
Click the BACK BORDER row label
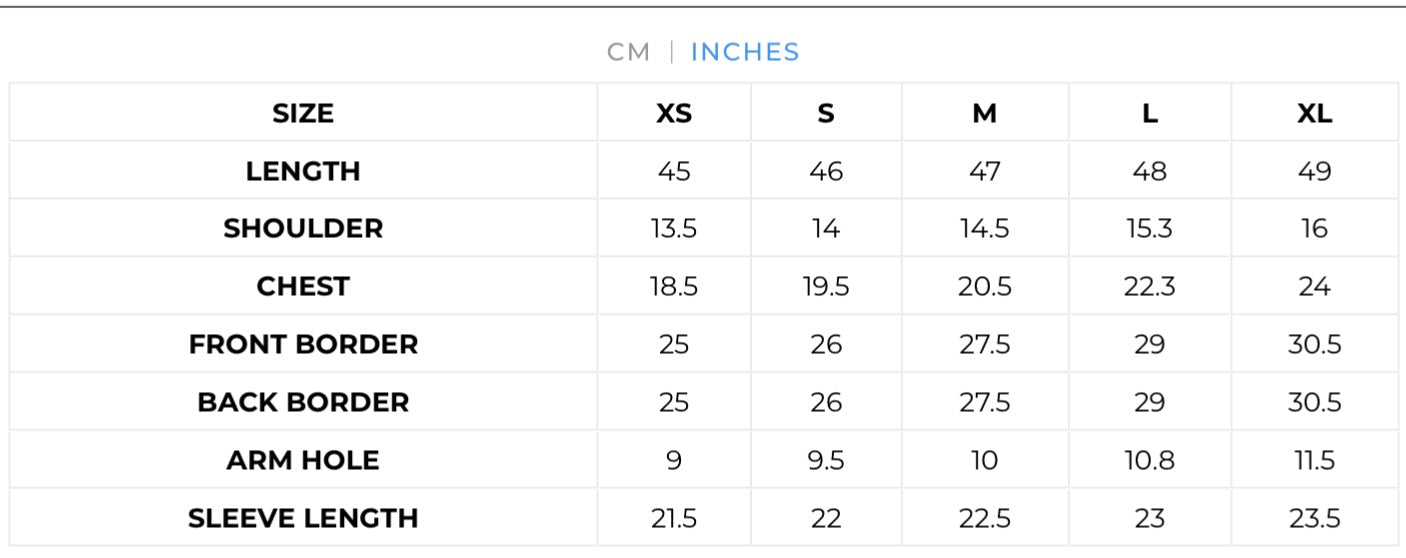tap(303, 403)
